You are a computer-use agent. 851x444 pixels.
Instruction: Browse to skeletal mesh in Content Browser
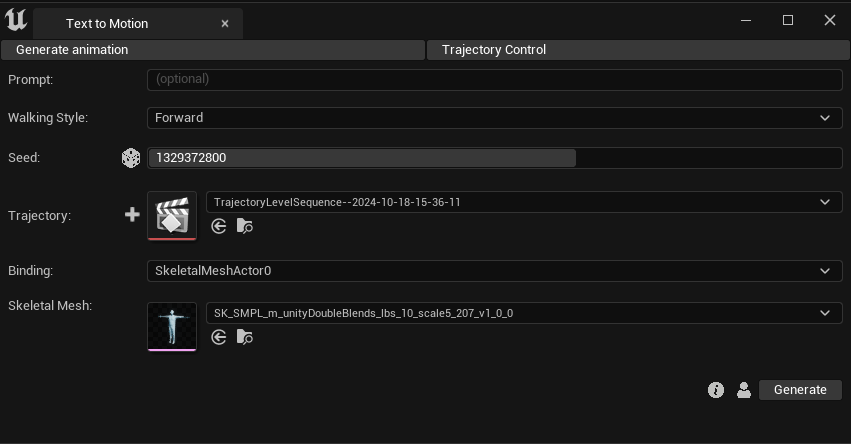[x=244, y=338]
